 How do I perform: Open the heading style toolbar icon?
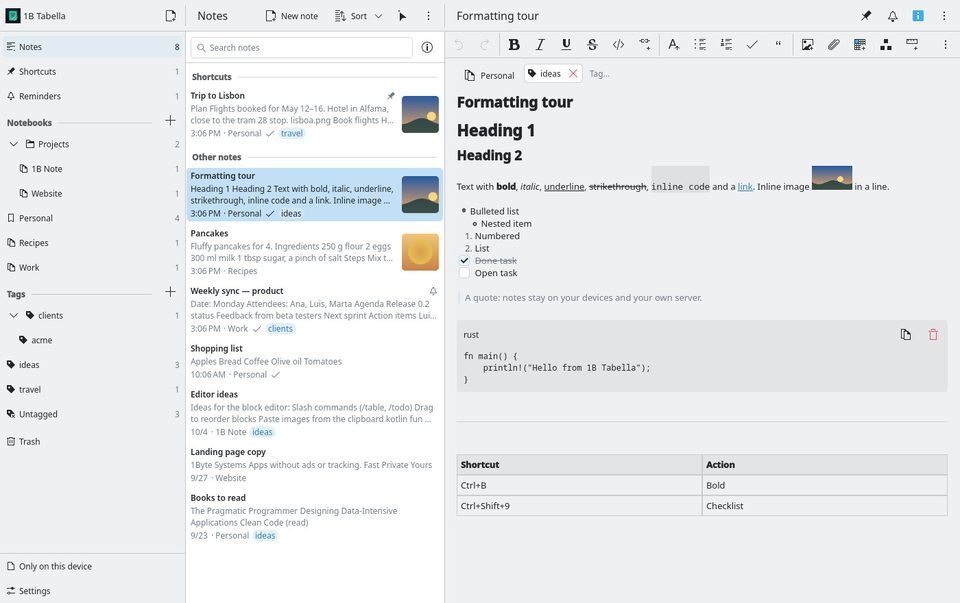pos(673,45)
